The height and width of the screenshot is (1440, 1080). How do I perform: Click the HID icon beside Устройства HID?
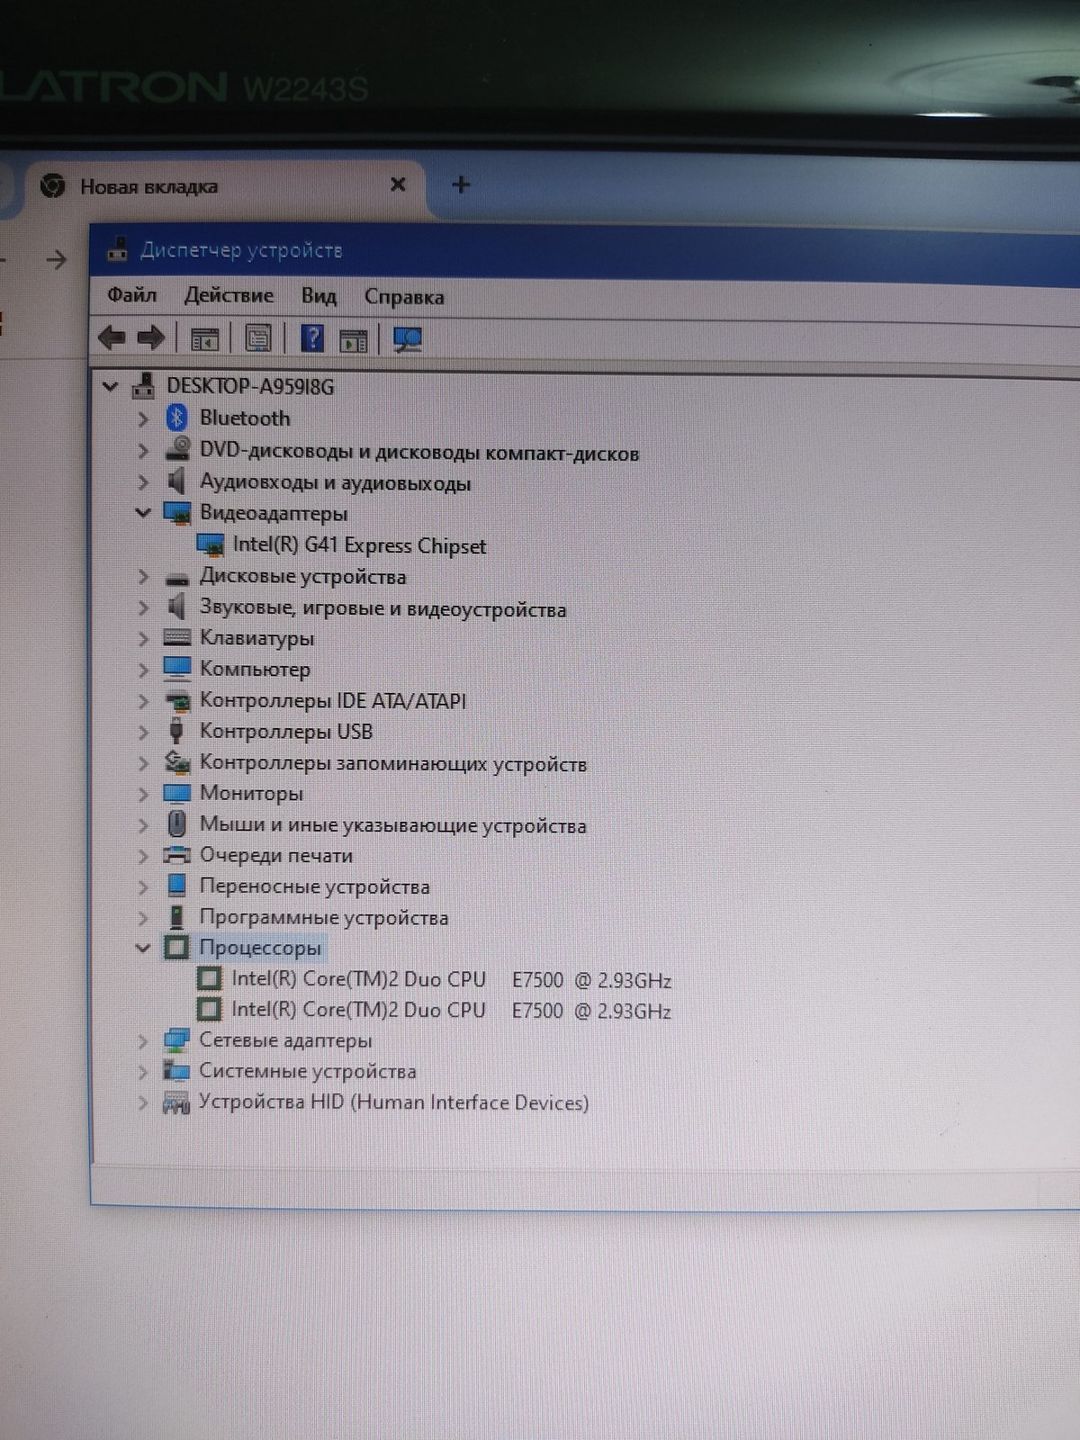176,1103
